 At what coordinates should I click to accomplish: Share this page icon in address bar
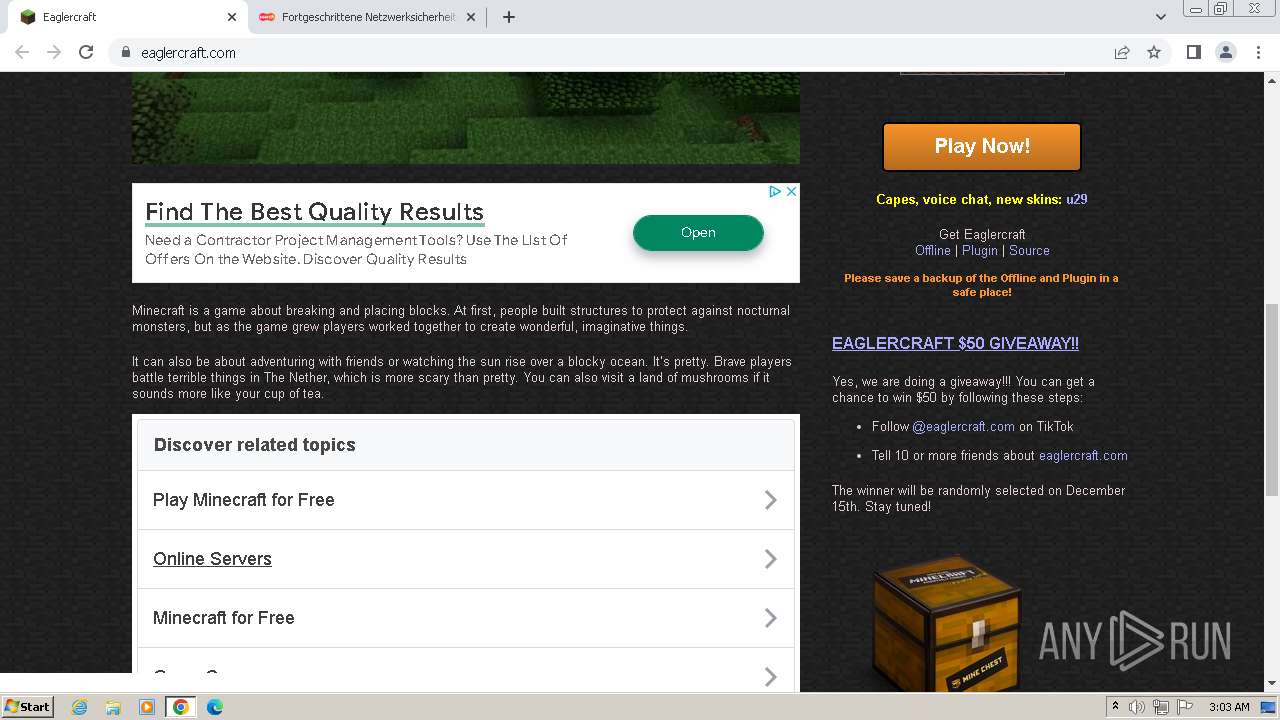(1122, 52)
